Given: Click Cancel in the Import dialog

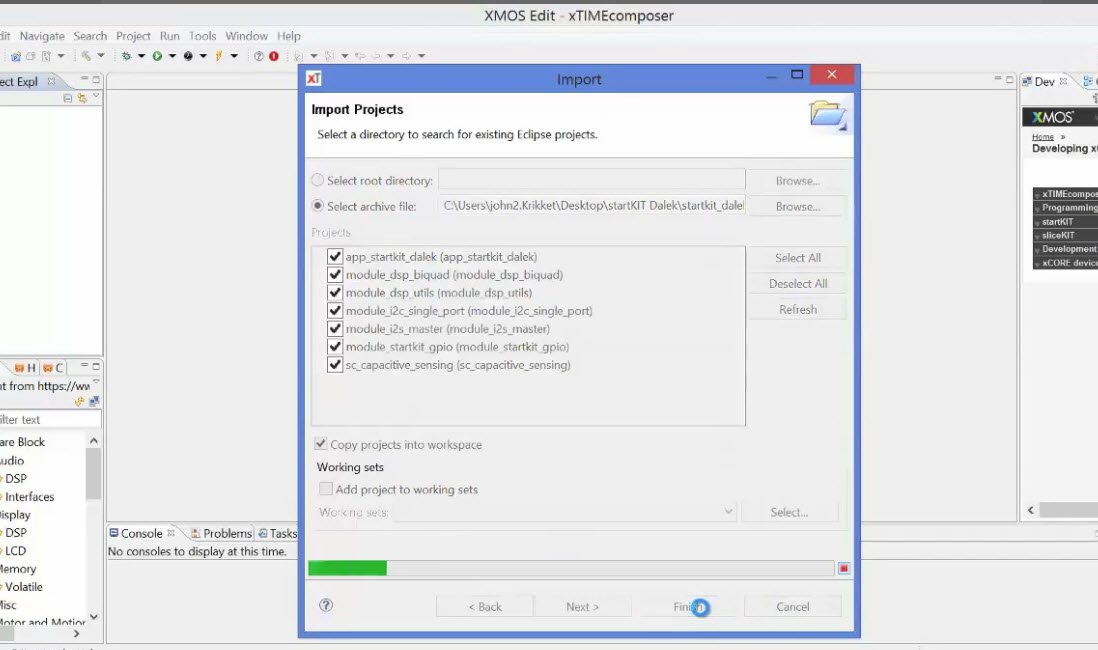Looking at the screenshot, I should [793, 607].
